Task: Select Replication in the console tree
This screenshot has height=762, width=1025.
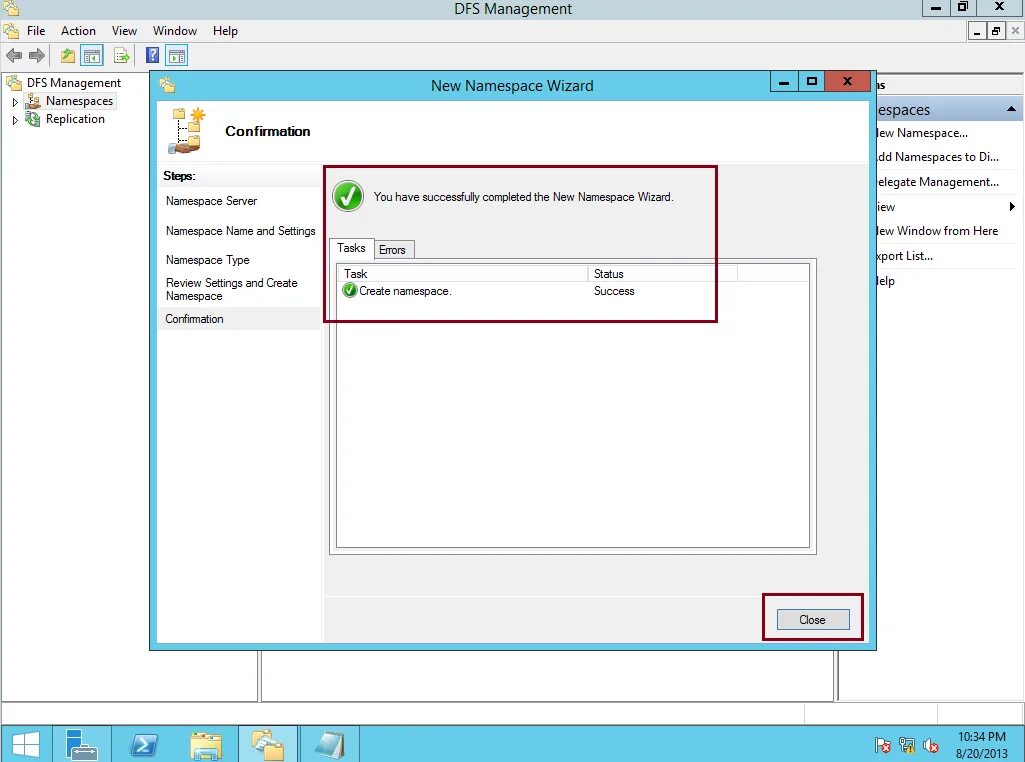Action: (75, 119)
